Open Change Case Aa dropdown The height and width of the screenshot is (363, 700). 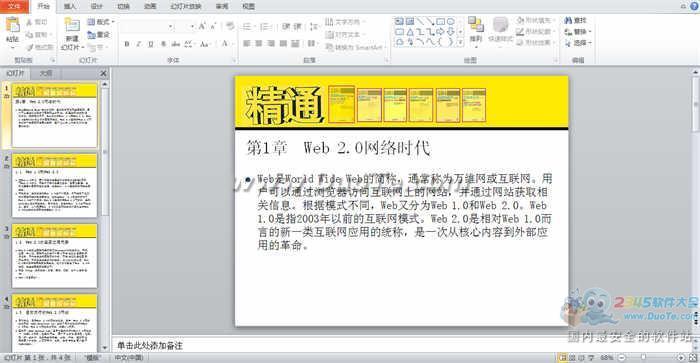tap(205, 44)
